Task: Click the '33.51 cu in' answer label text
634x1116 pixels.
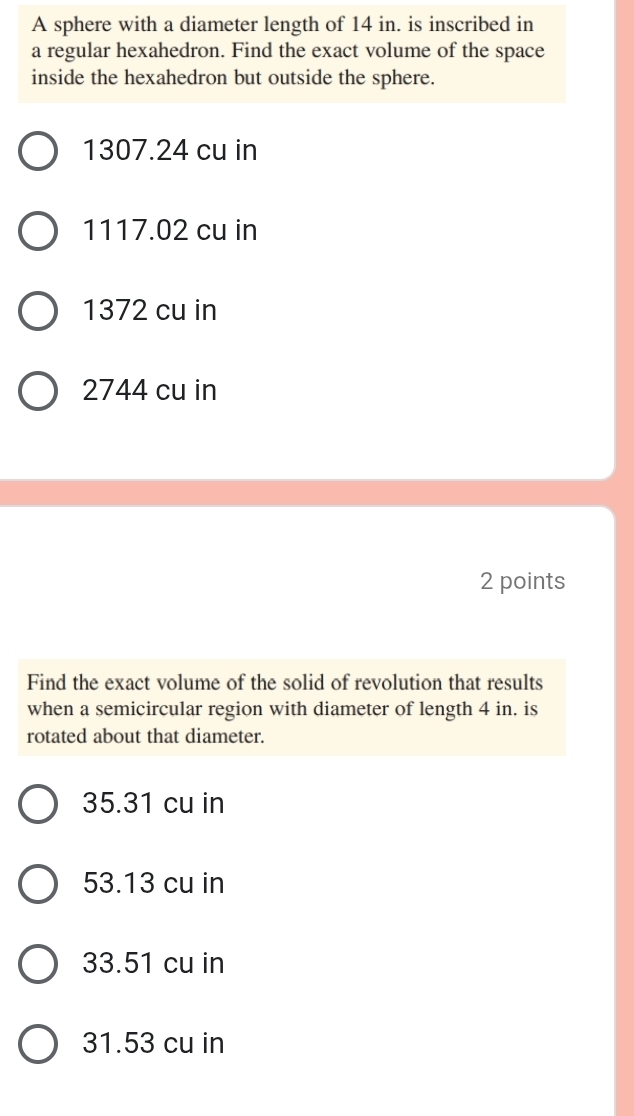Action: coord(154,964)
